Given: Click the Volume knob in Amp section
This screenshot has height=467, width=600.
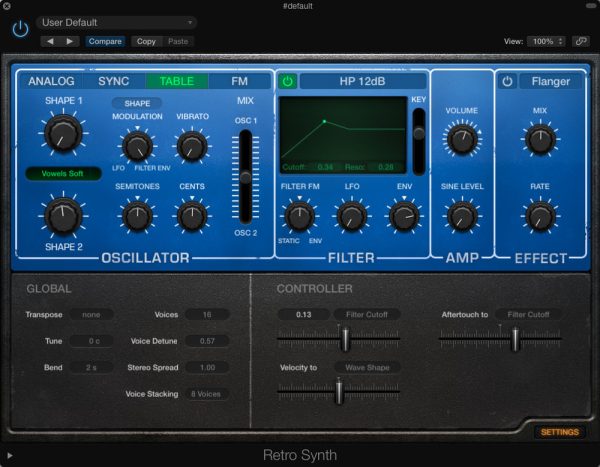Looking at the screenshot, I should coord(461,139).
